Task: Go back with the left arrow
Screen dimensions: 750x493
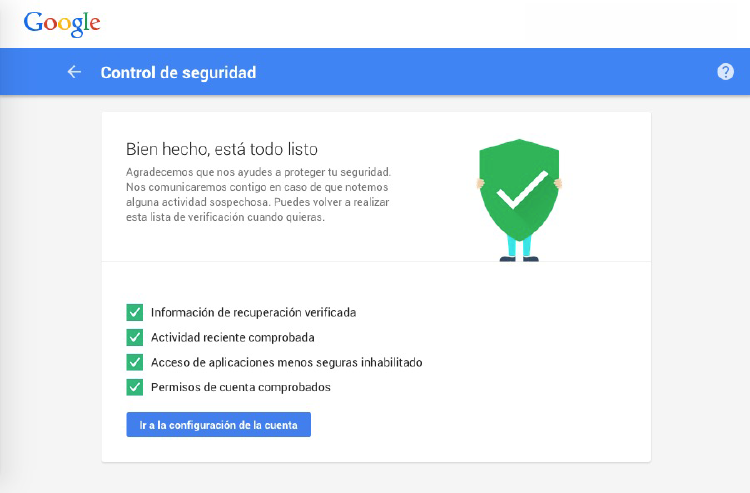Action: coord(74,72)
